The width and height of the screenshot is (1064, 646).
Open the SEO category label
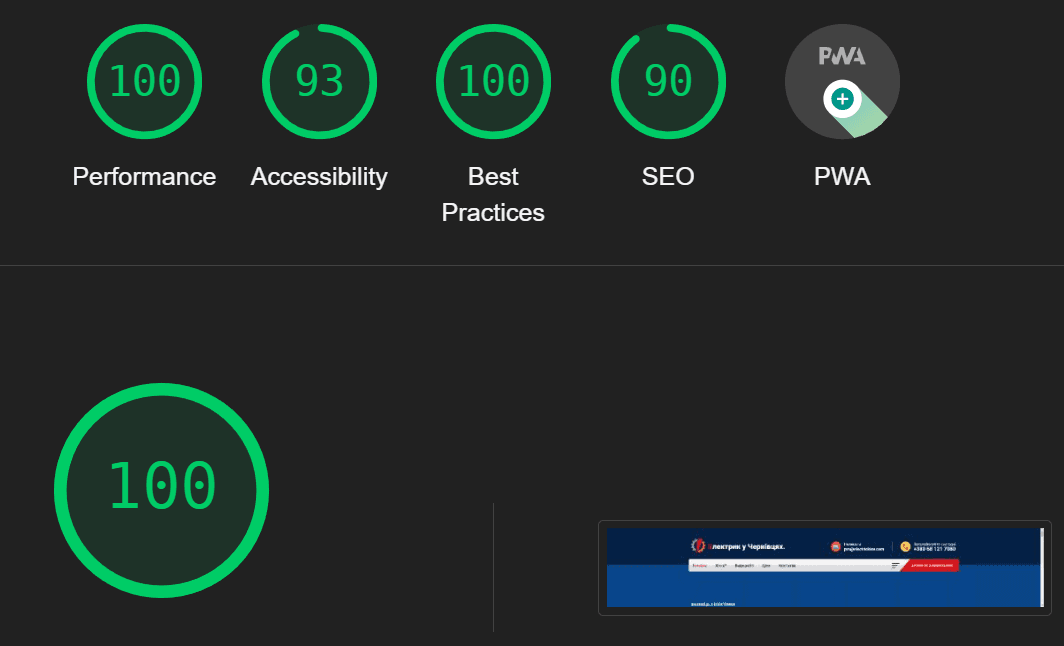(668, 176)
